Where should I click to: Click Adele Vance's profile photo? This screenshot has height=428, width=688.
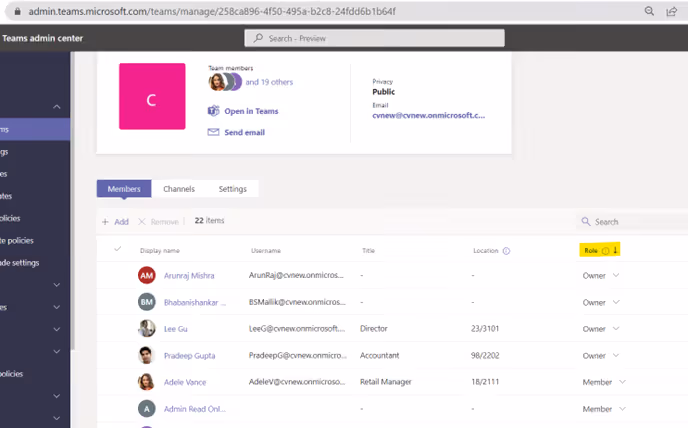coord(147,382)
